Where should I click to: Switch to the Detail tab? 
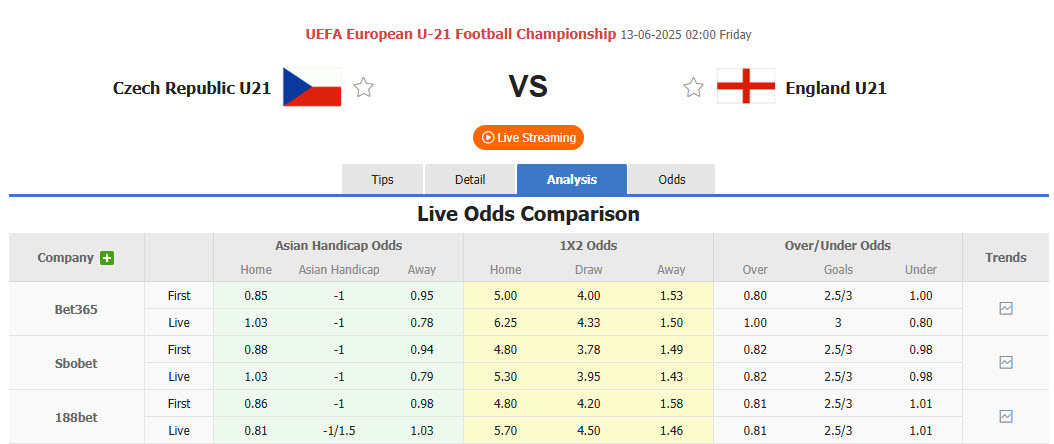click(470, 180)
